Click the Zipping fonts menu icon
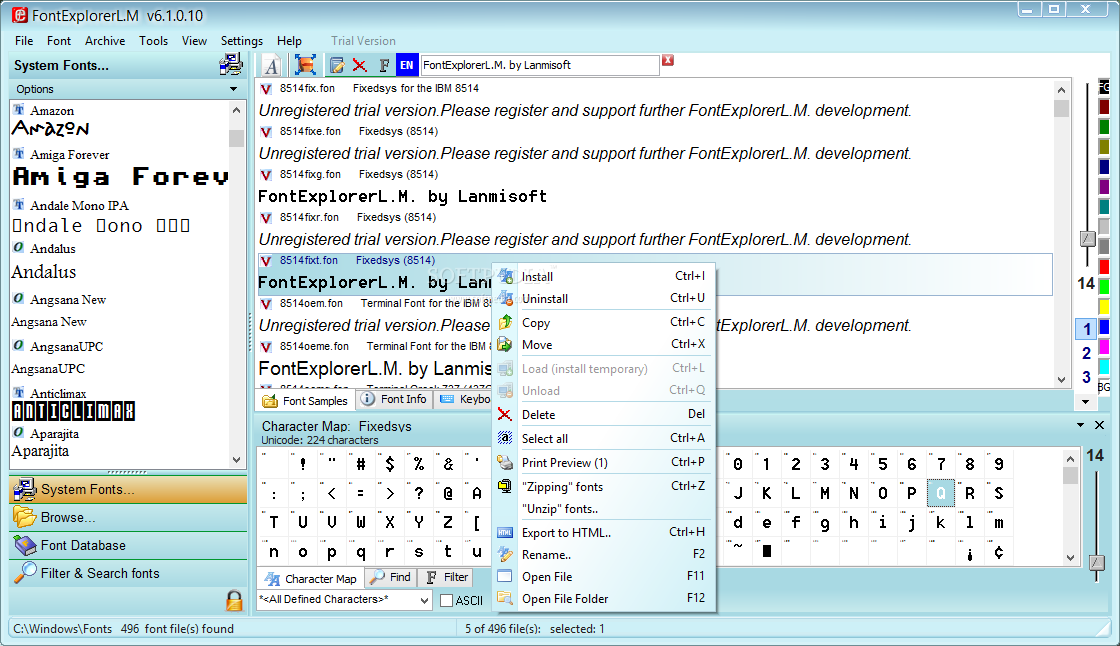1120x646 pixels. (505, 486)
